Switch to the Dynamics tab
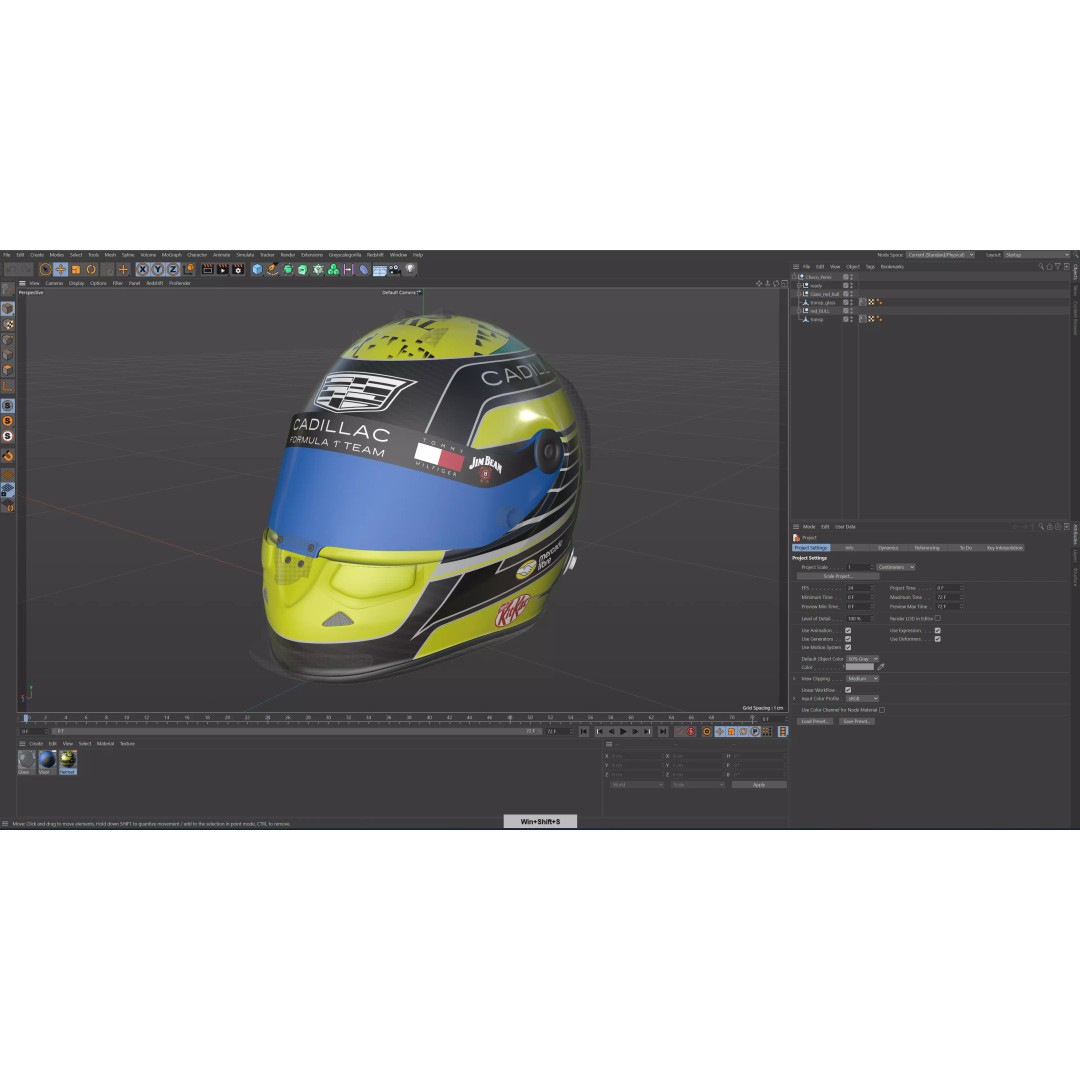The image size is (1080, 1080). [x=888, y=548]
